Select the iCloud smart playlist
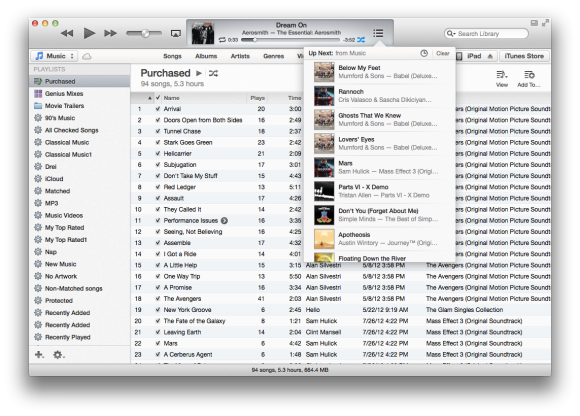 (x=80, y=179)
